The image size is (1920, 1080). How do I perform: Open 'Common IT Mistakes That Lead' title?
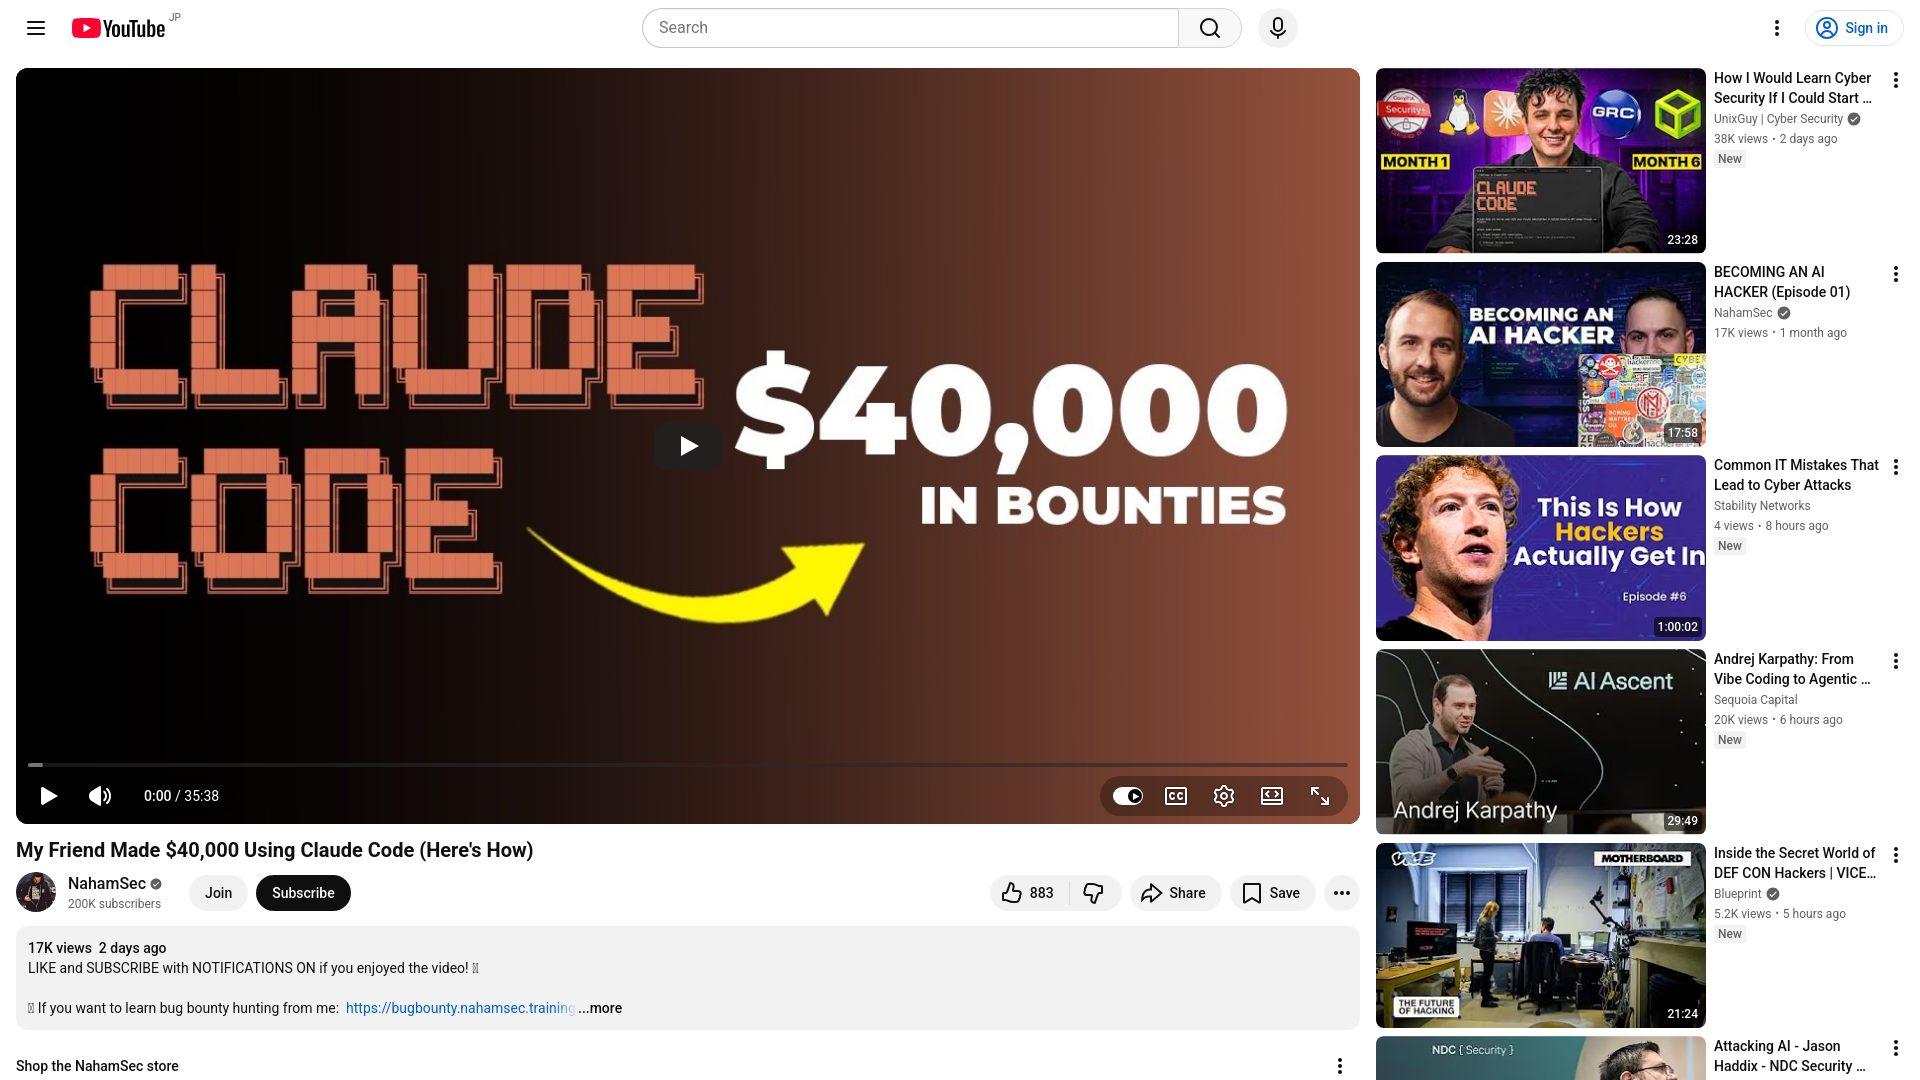click(x=1796, y=475)
